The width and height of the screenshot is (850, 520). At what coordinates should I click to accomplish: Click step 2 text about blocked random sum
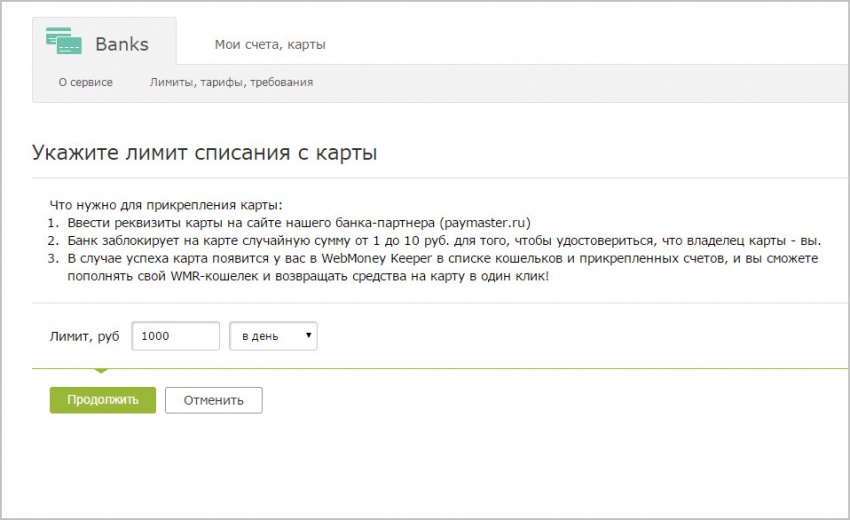coord(444,241)
